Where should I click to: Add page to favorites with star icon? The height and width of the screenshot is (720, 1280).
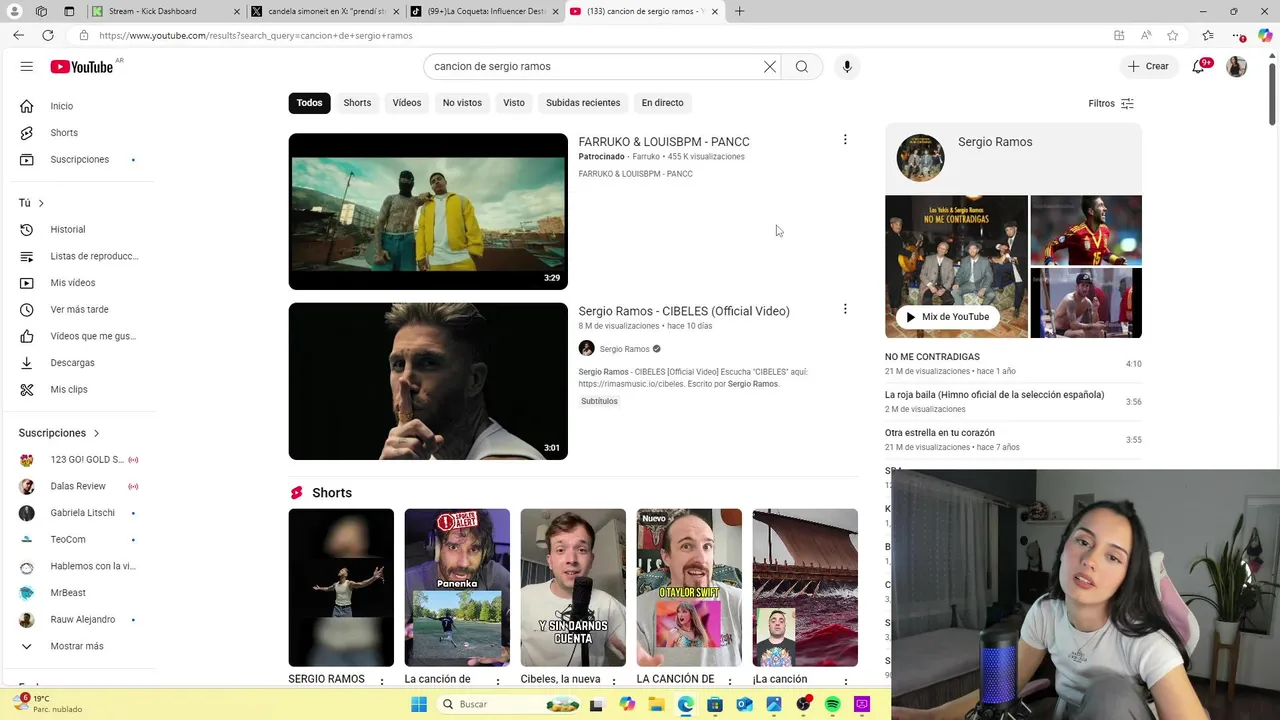1172,35
